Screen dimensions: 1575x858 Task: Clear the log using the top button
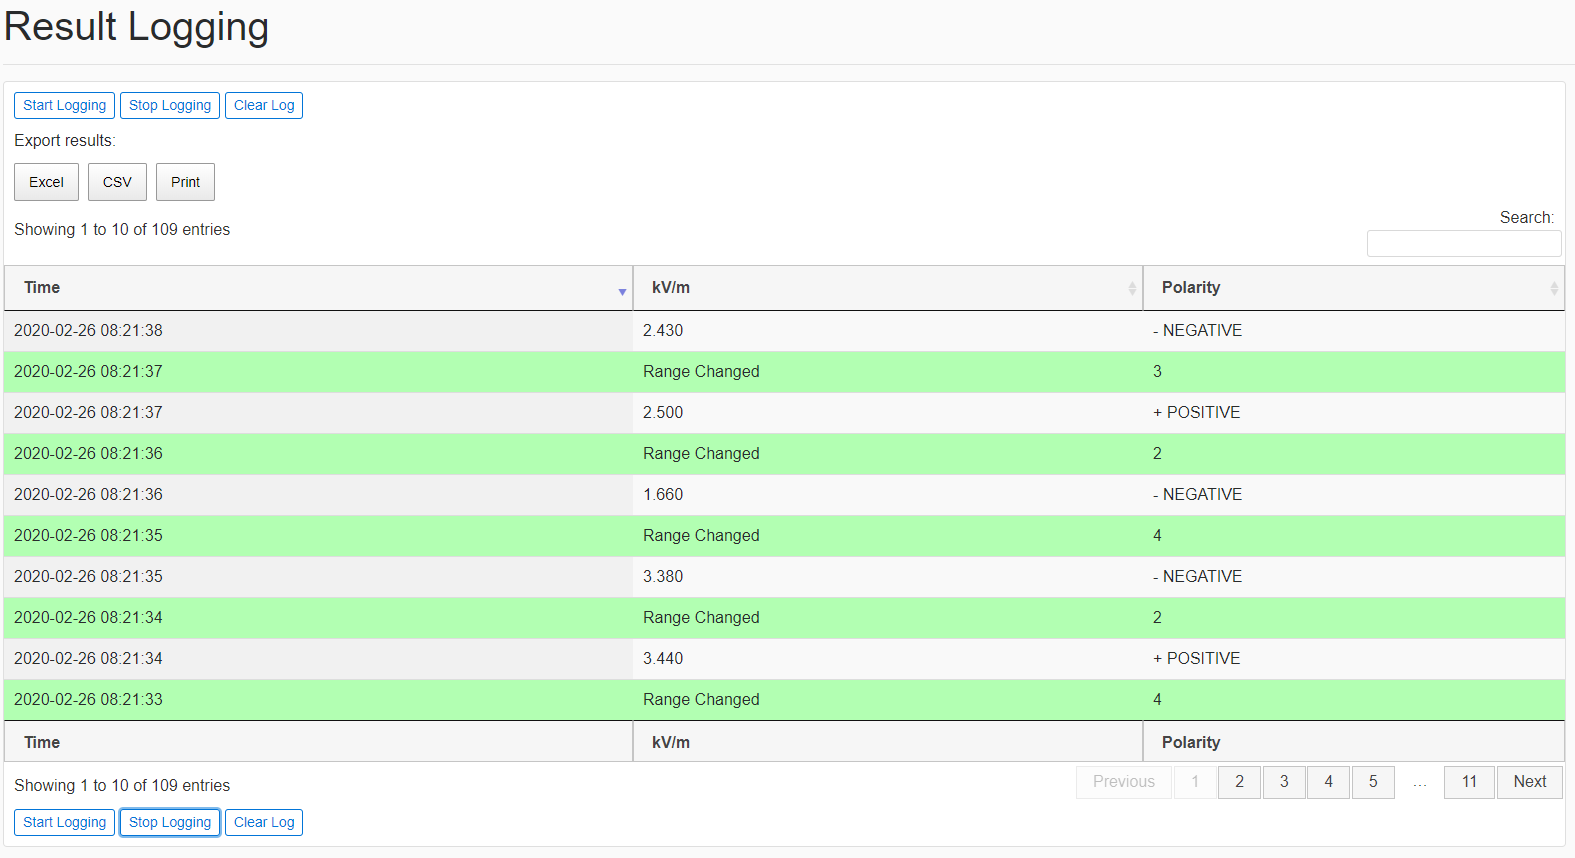pyautogui.click(x=264, y=105)
